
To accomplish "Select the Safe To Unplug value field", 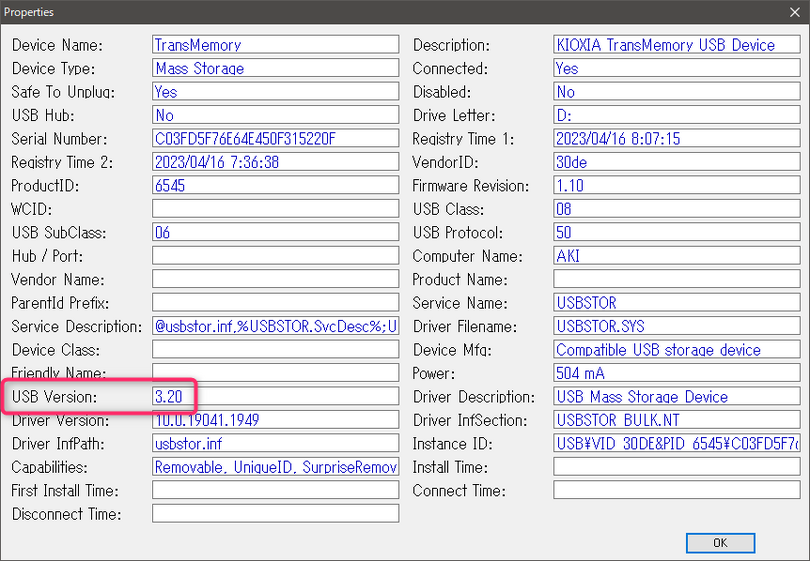I will pos(275,91).
